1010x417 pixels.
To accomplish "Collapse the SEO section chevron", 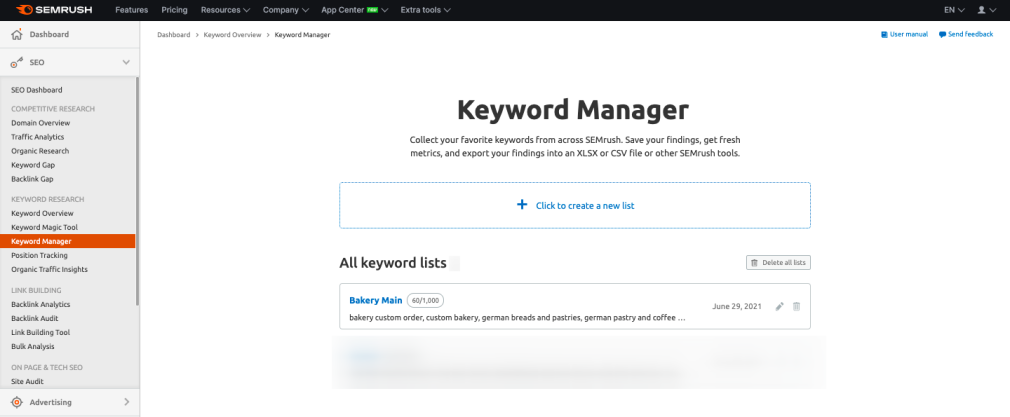I will [126, 62].
